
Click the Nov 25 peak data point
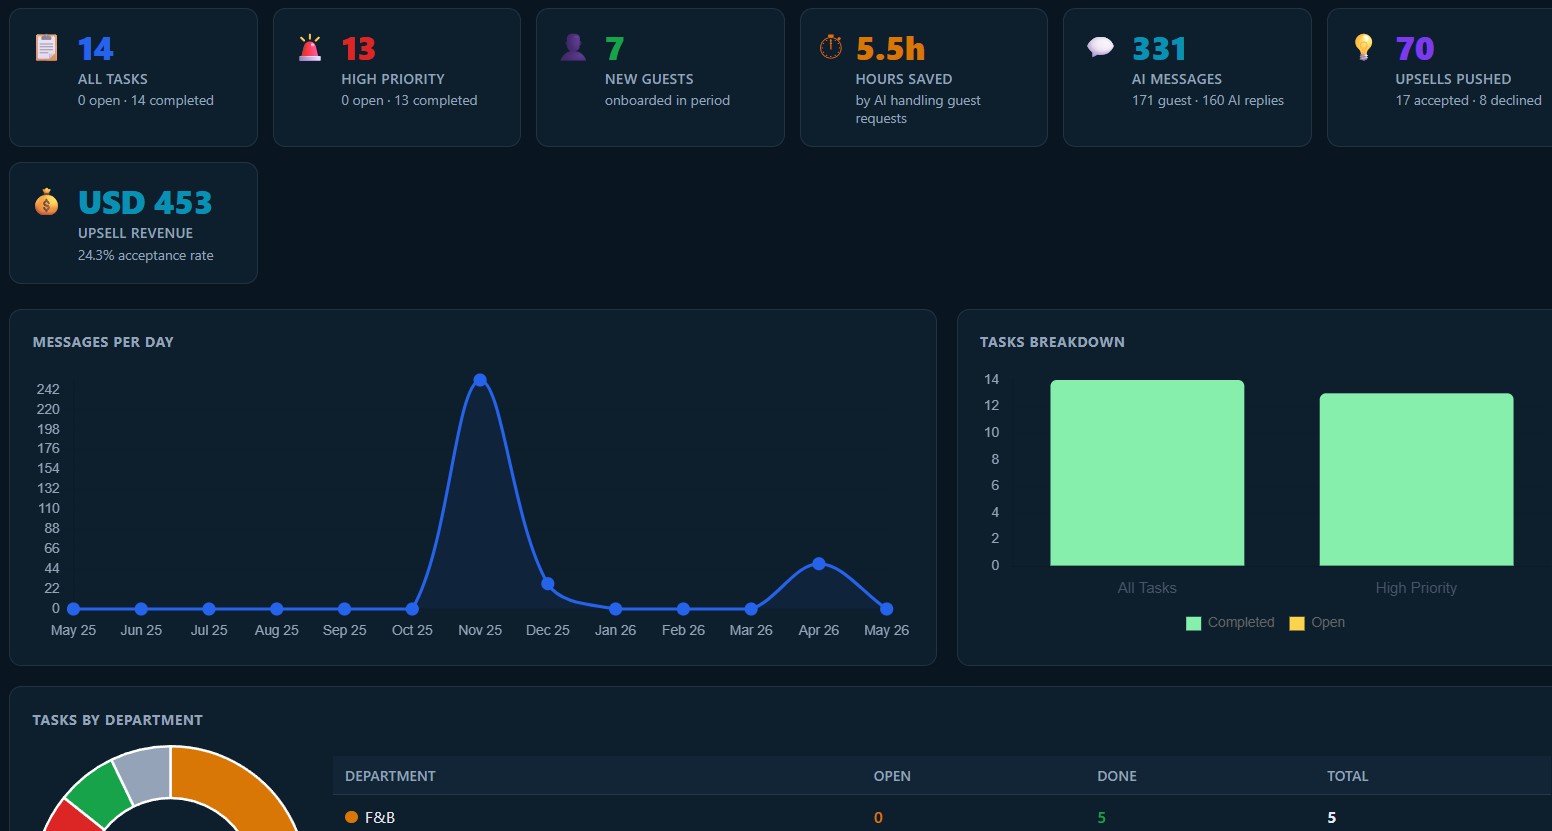480,380
